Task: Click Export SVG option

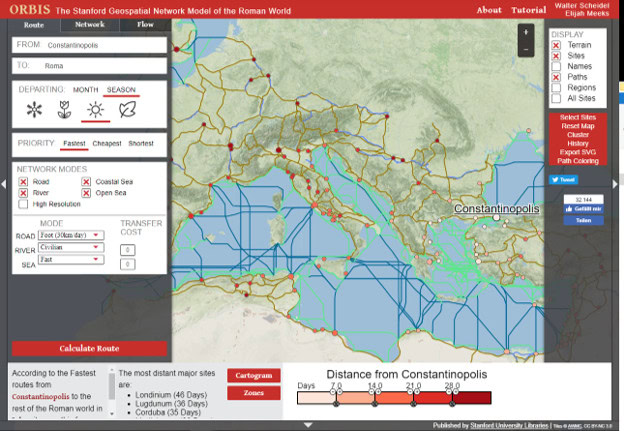Action: (x=578, y=152)
